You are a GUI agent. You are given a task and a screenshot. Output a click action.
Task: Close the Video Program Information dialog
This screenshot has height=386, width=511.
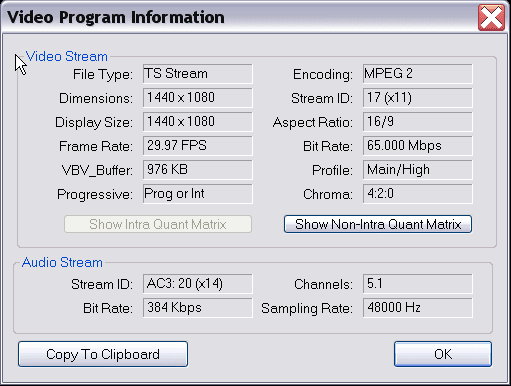[491, 18]
